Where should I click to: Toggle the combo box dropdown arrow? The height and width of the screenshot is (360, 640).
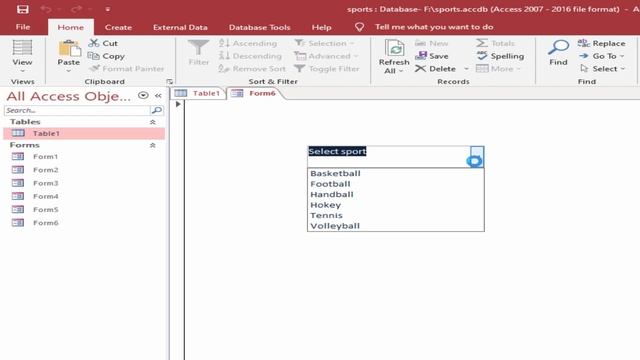477,157
